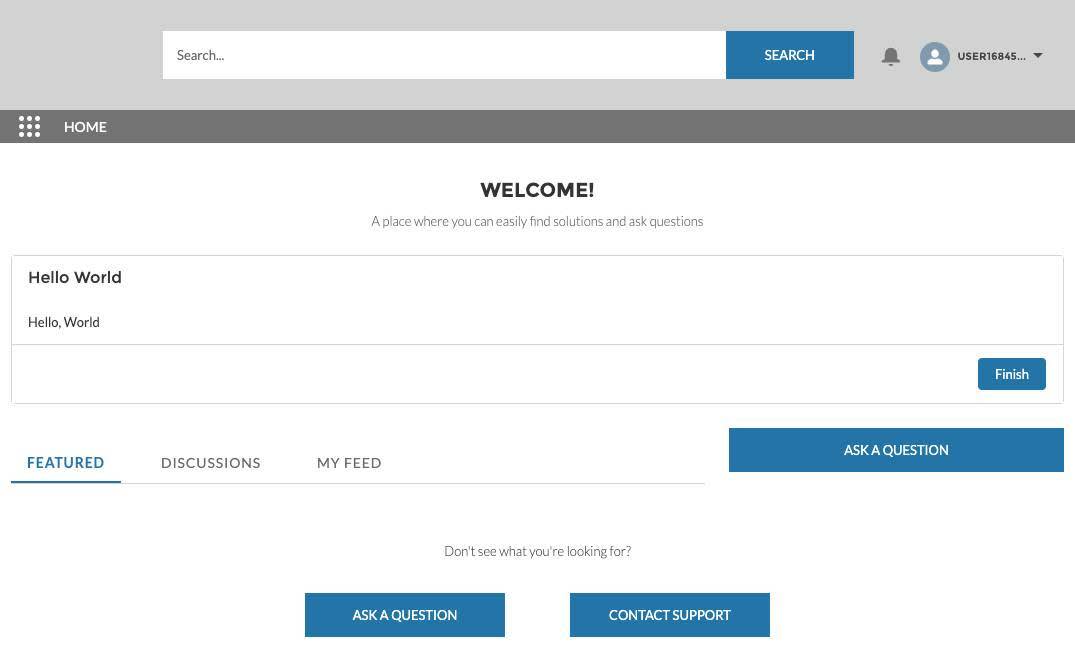Image resolution: width=1075 pixels, height=648 pixels.
Task: Open the MY FEED tab
Action: point(349,463)
